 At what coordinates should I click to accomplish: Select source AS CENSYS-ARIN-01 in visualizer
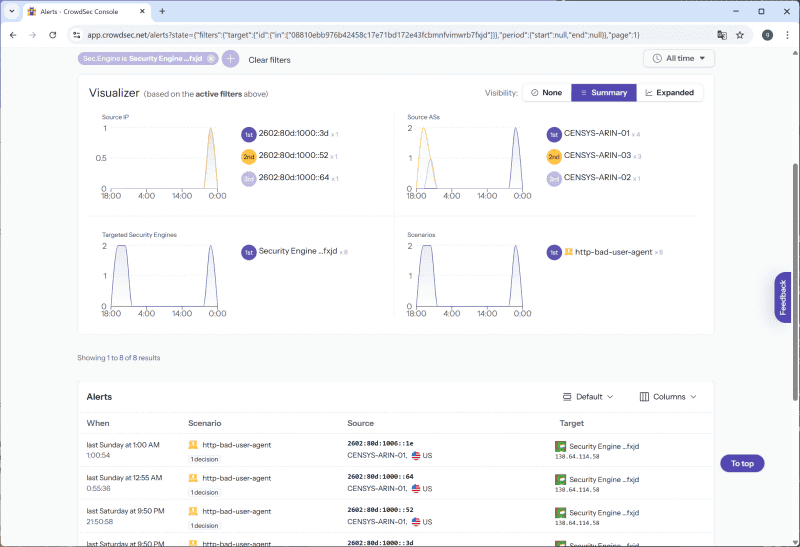point(596,133)
